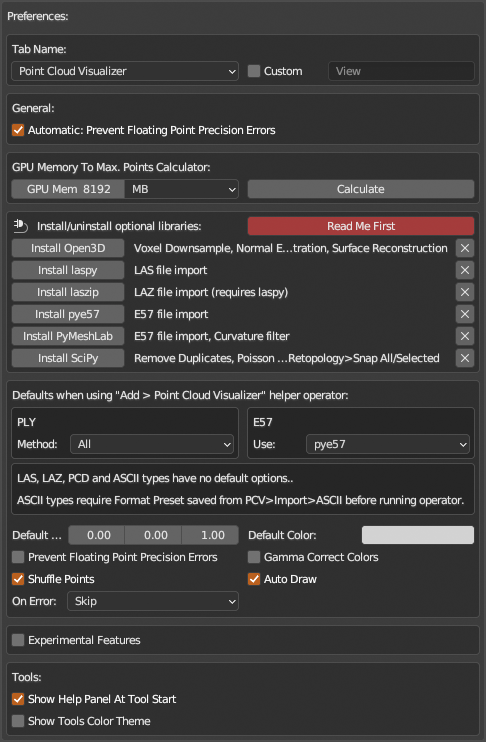Viewport: 486px width, 742px height.
Task: Click the LAS, LAZ, PCD and ASCII note
Action: click(155, 478)
